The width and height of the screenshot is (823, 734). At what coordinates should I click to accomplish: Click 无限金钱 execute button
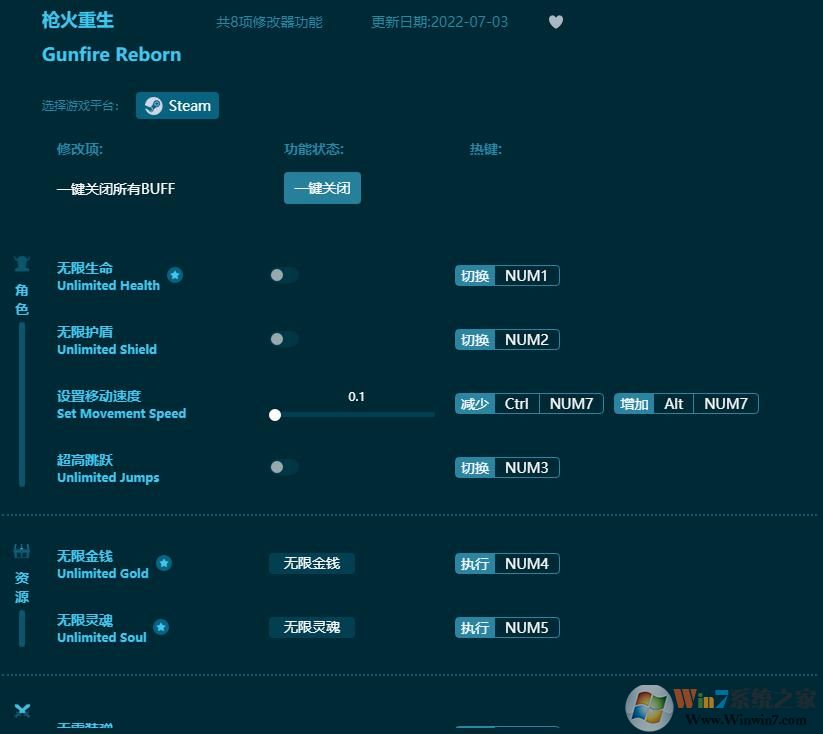click(312, 563)
